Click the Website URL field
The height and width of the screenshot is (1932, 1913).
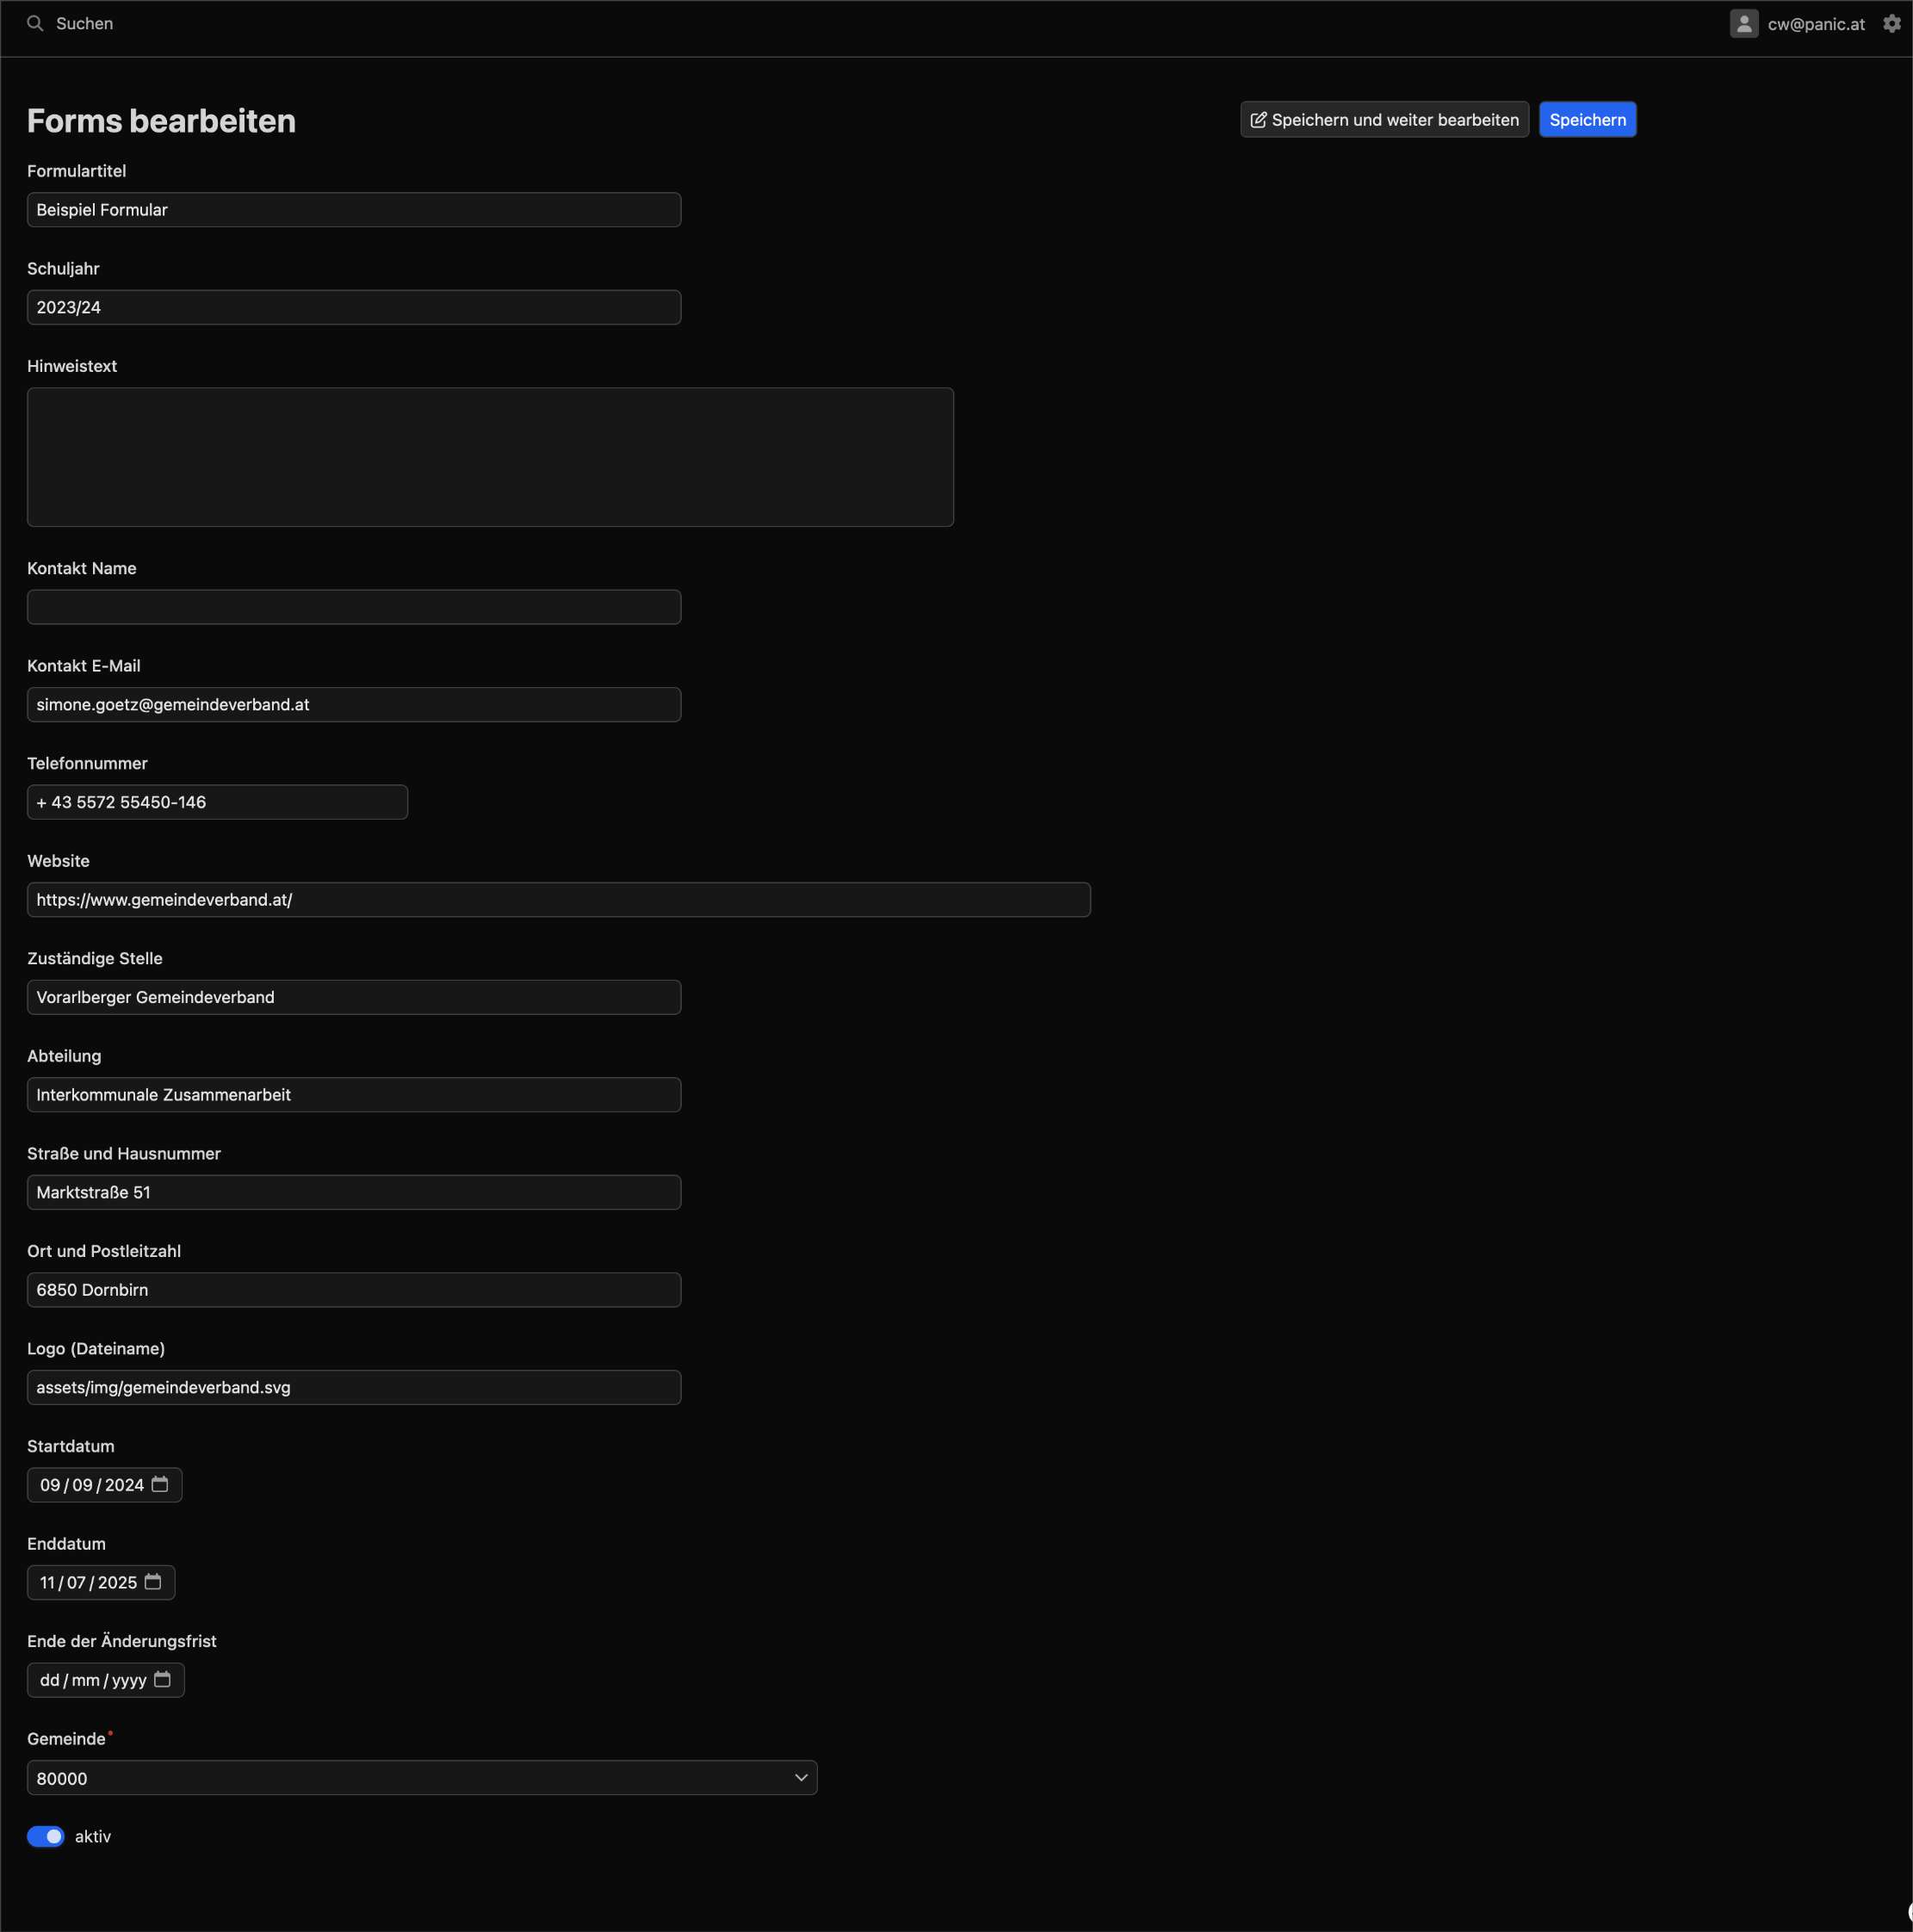[558, 899]
